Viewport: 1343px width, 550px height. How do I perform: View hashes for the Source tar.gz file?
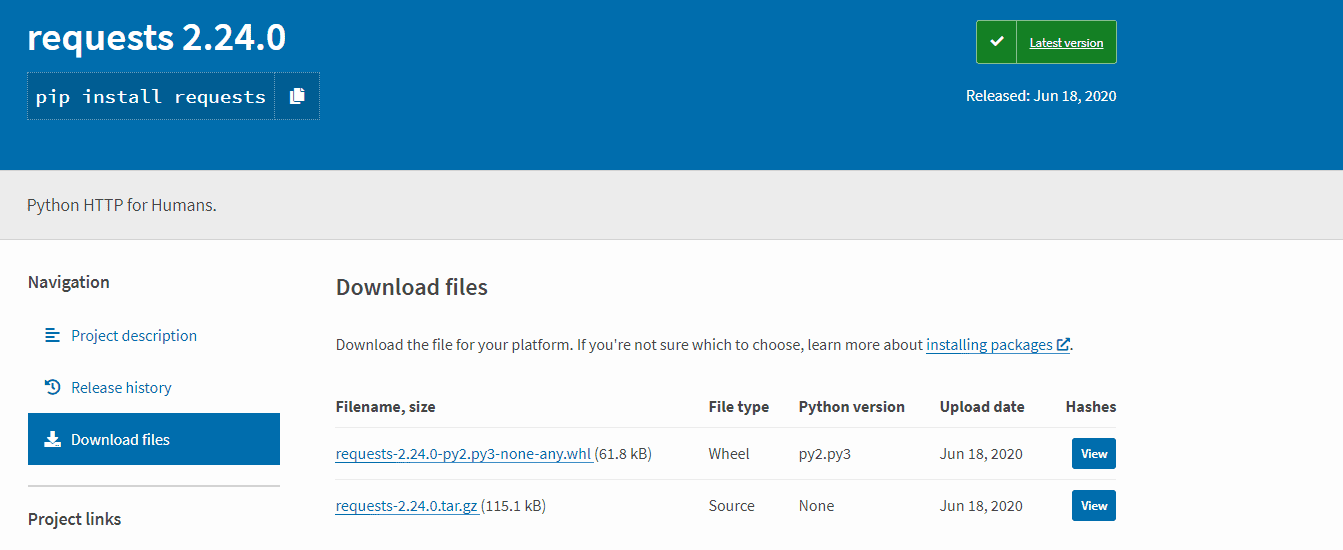tap(1094, 506)
